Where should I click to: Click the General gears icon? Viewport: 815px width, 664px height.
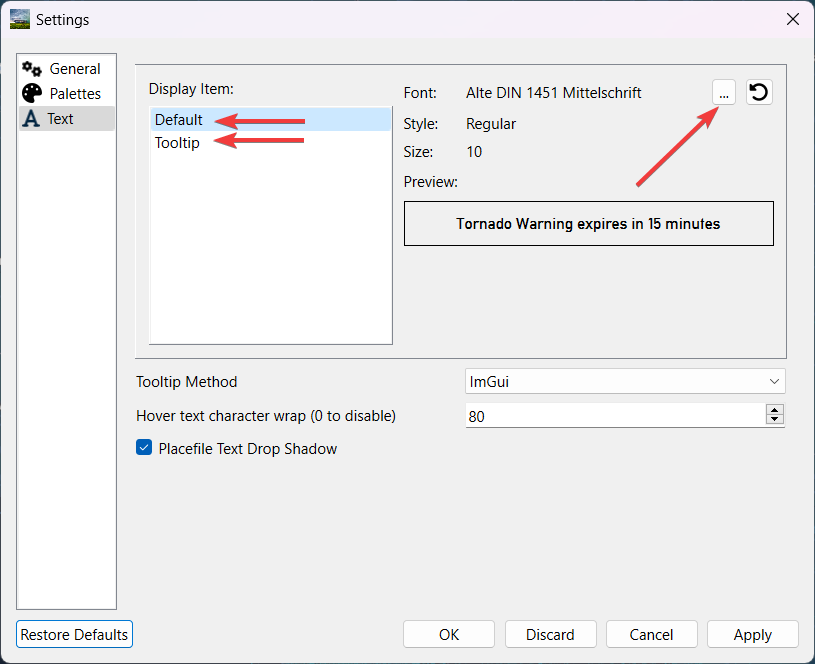32,69
